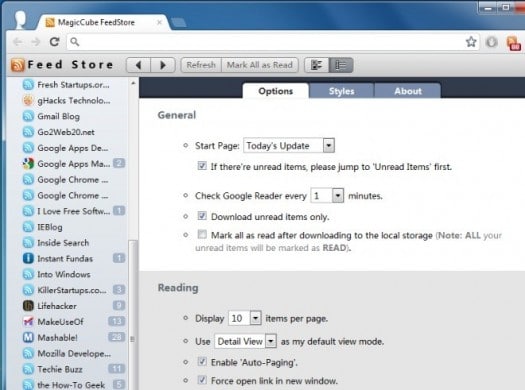Click the browser back arrow
This screenshot has width=525, height=390.
pos(18,42)
